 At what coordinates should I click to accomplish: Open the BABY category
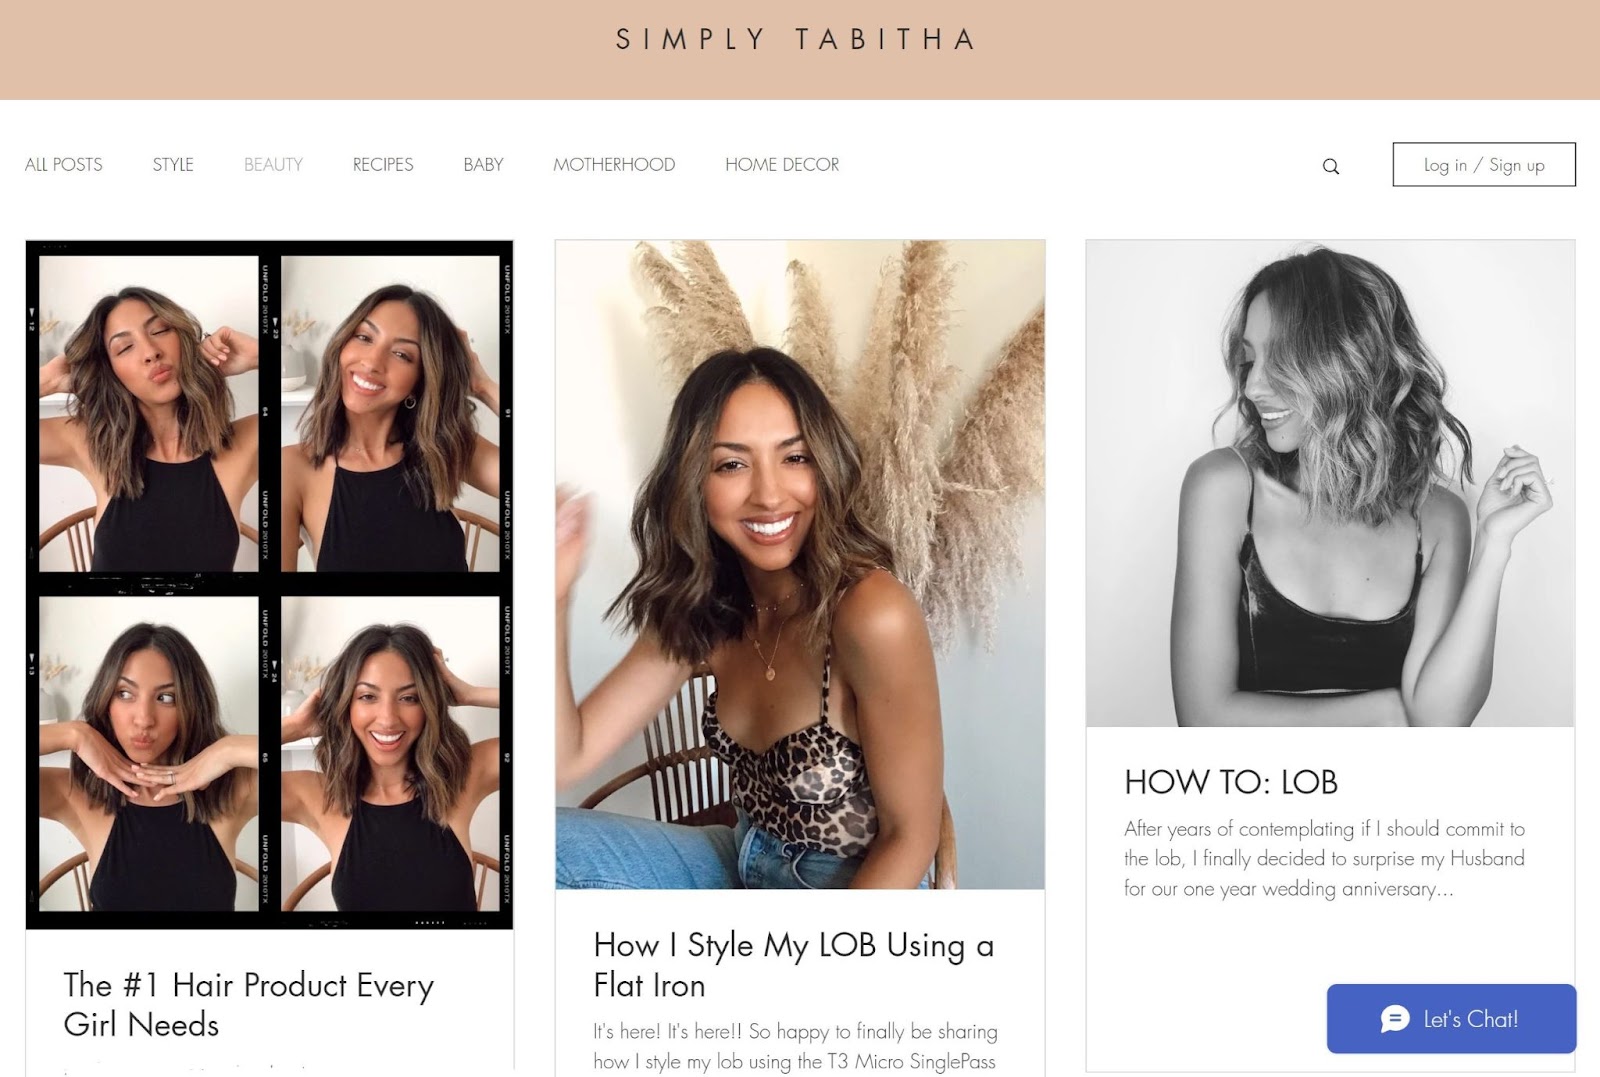click(483, 165)
